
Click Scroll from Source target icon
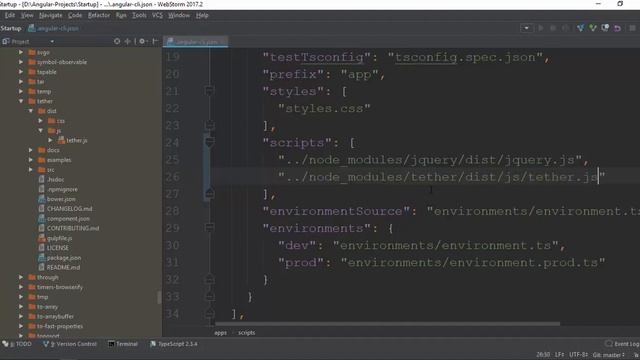click(x=117, y=41)
